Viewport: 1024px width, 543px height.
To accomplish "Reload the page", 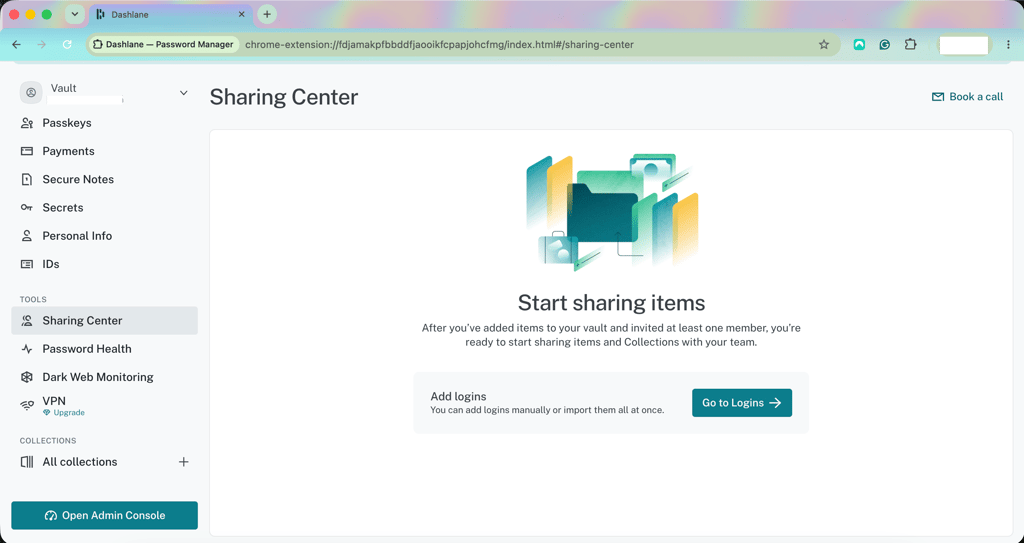I will click(67, 44).
